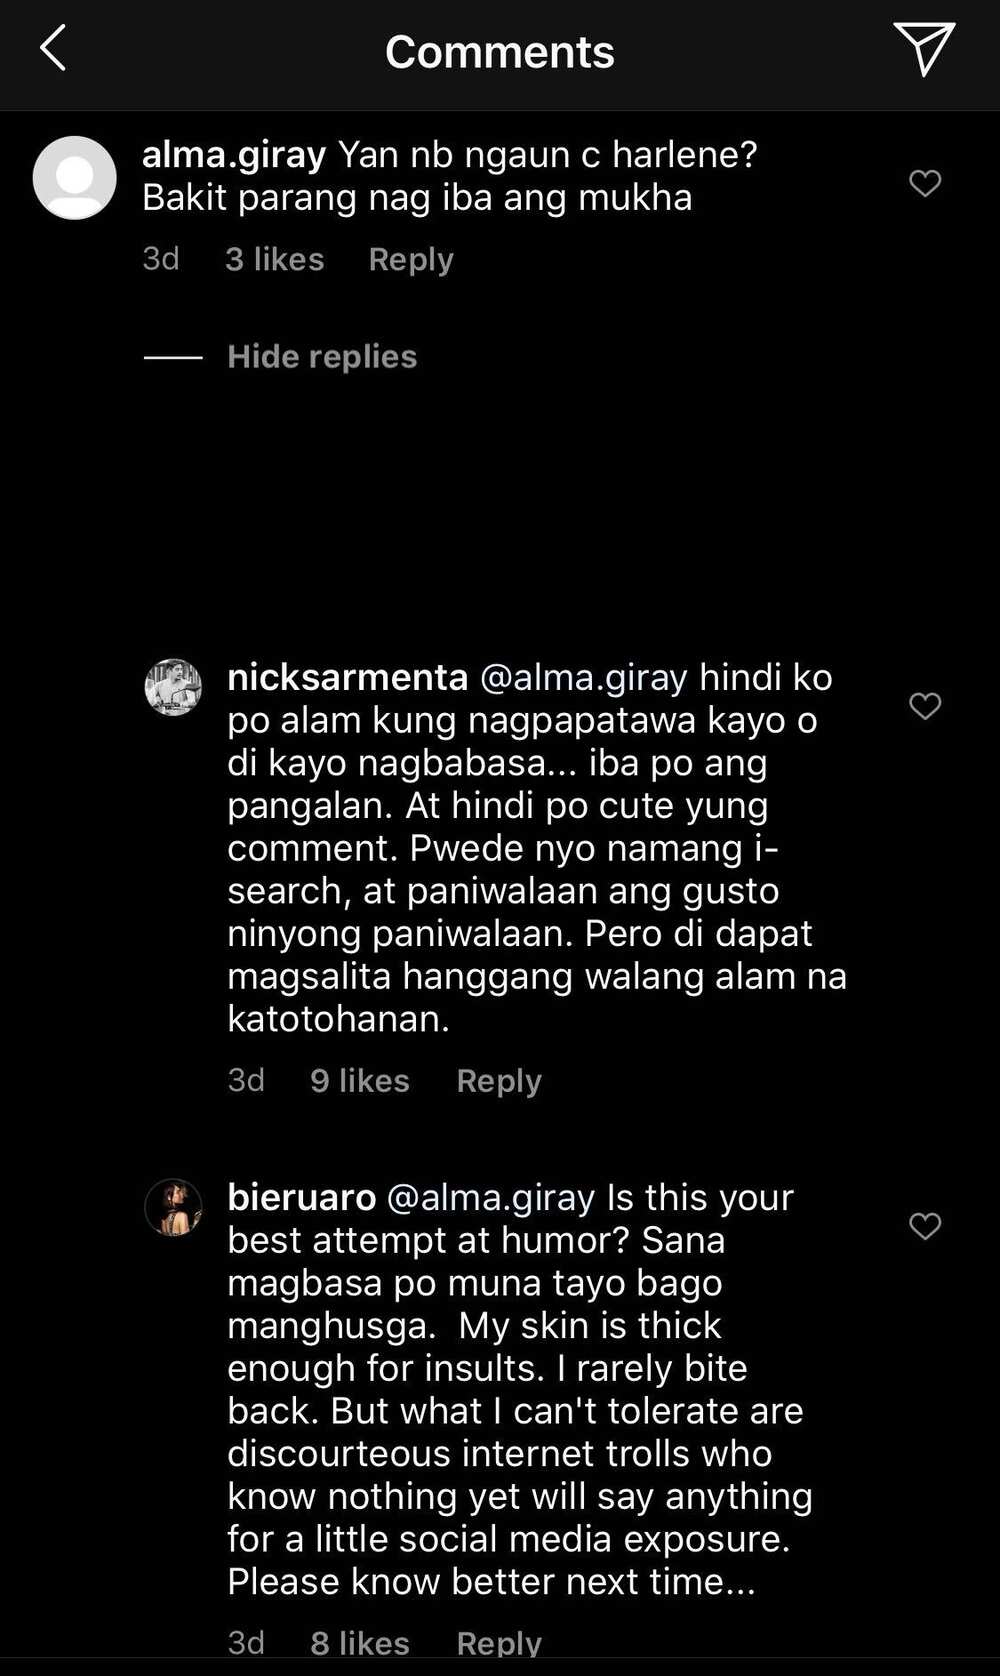View 8 likes on bieruaro's reply
Screen dimensions: 1000x1676
(360, 1642)
